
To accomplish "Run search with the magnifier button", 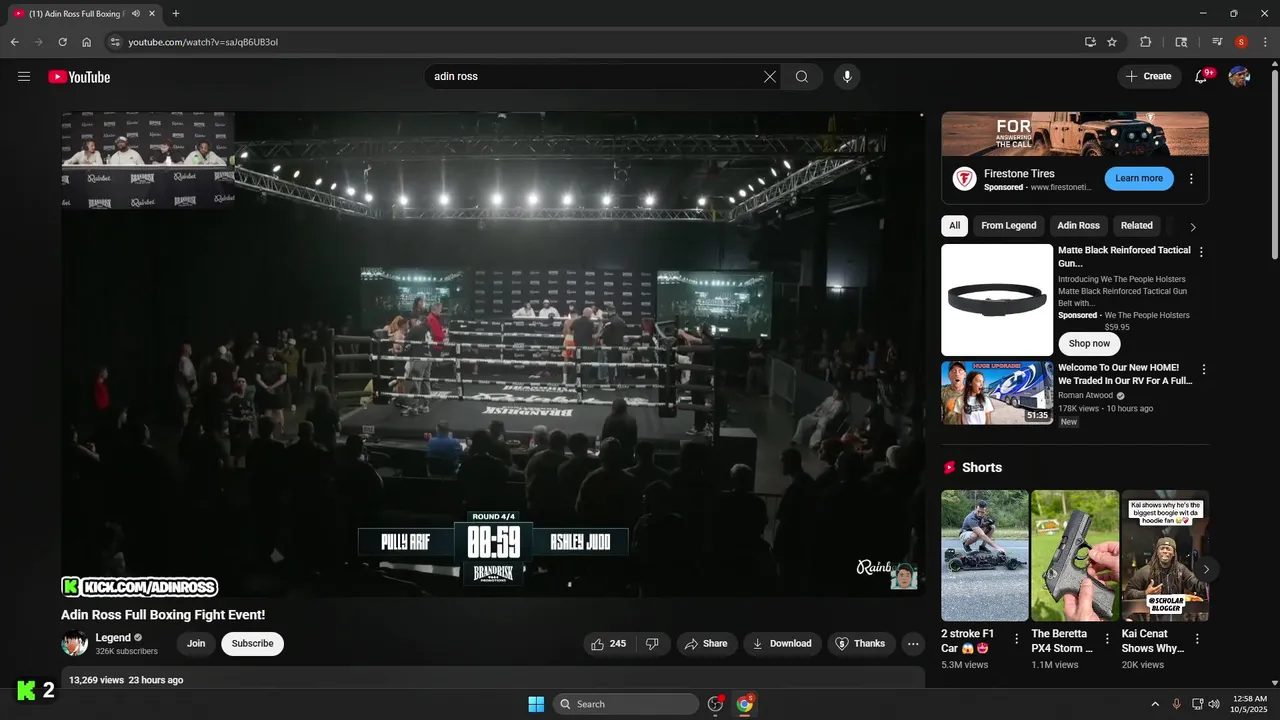I will pos(802,77).
